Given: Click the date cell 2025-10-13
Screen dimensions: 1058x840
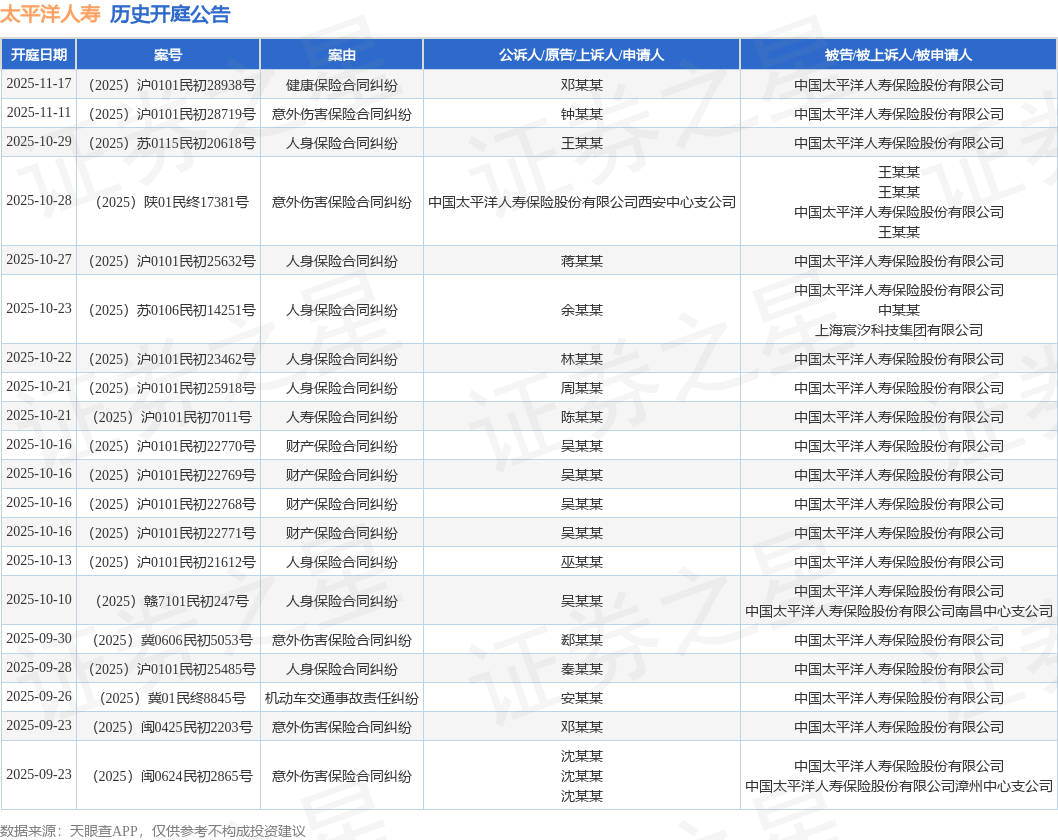Looking at the screenshot, I should (38, 561).
